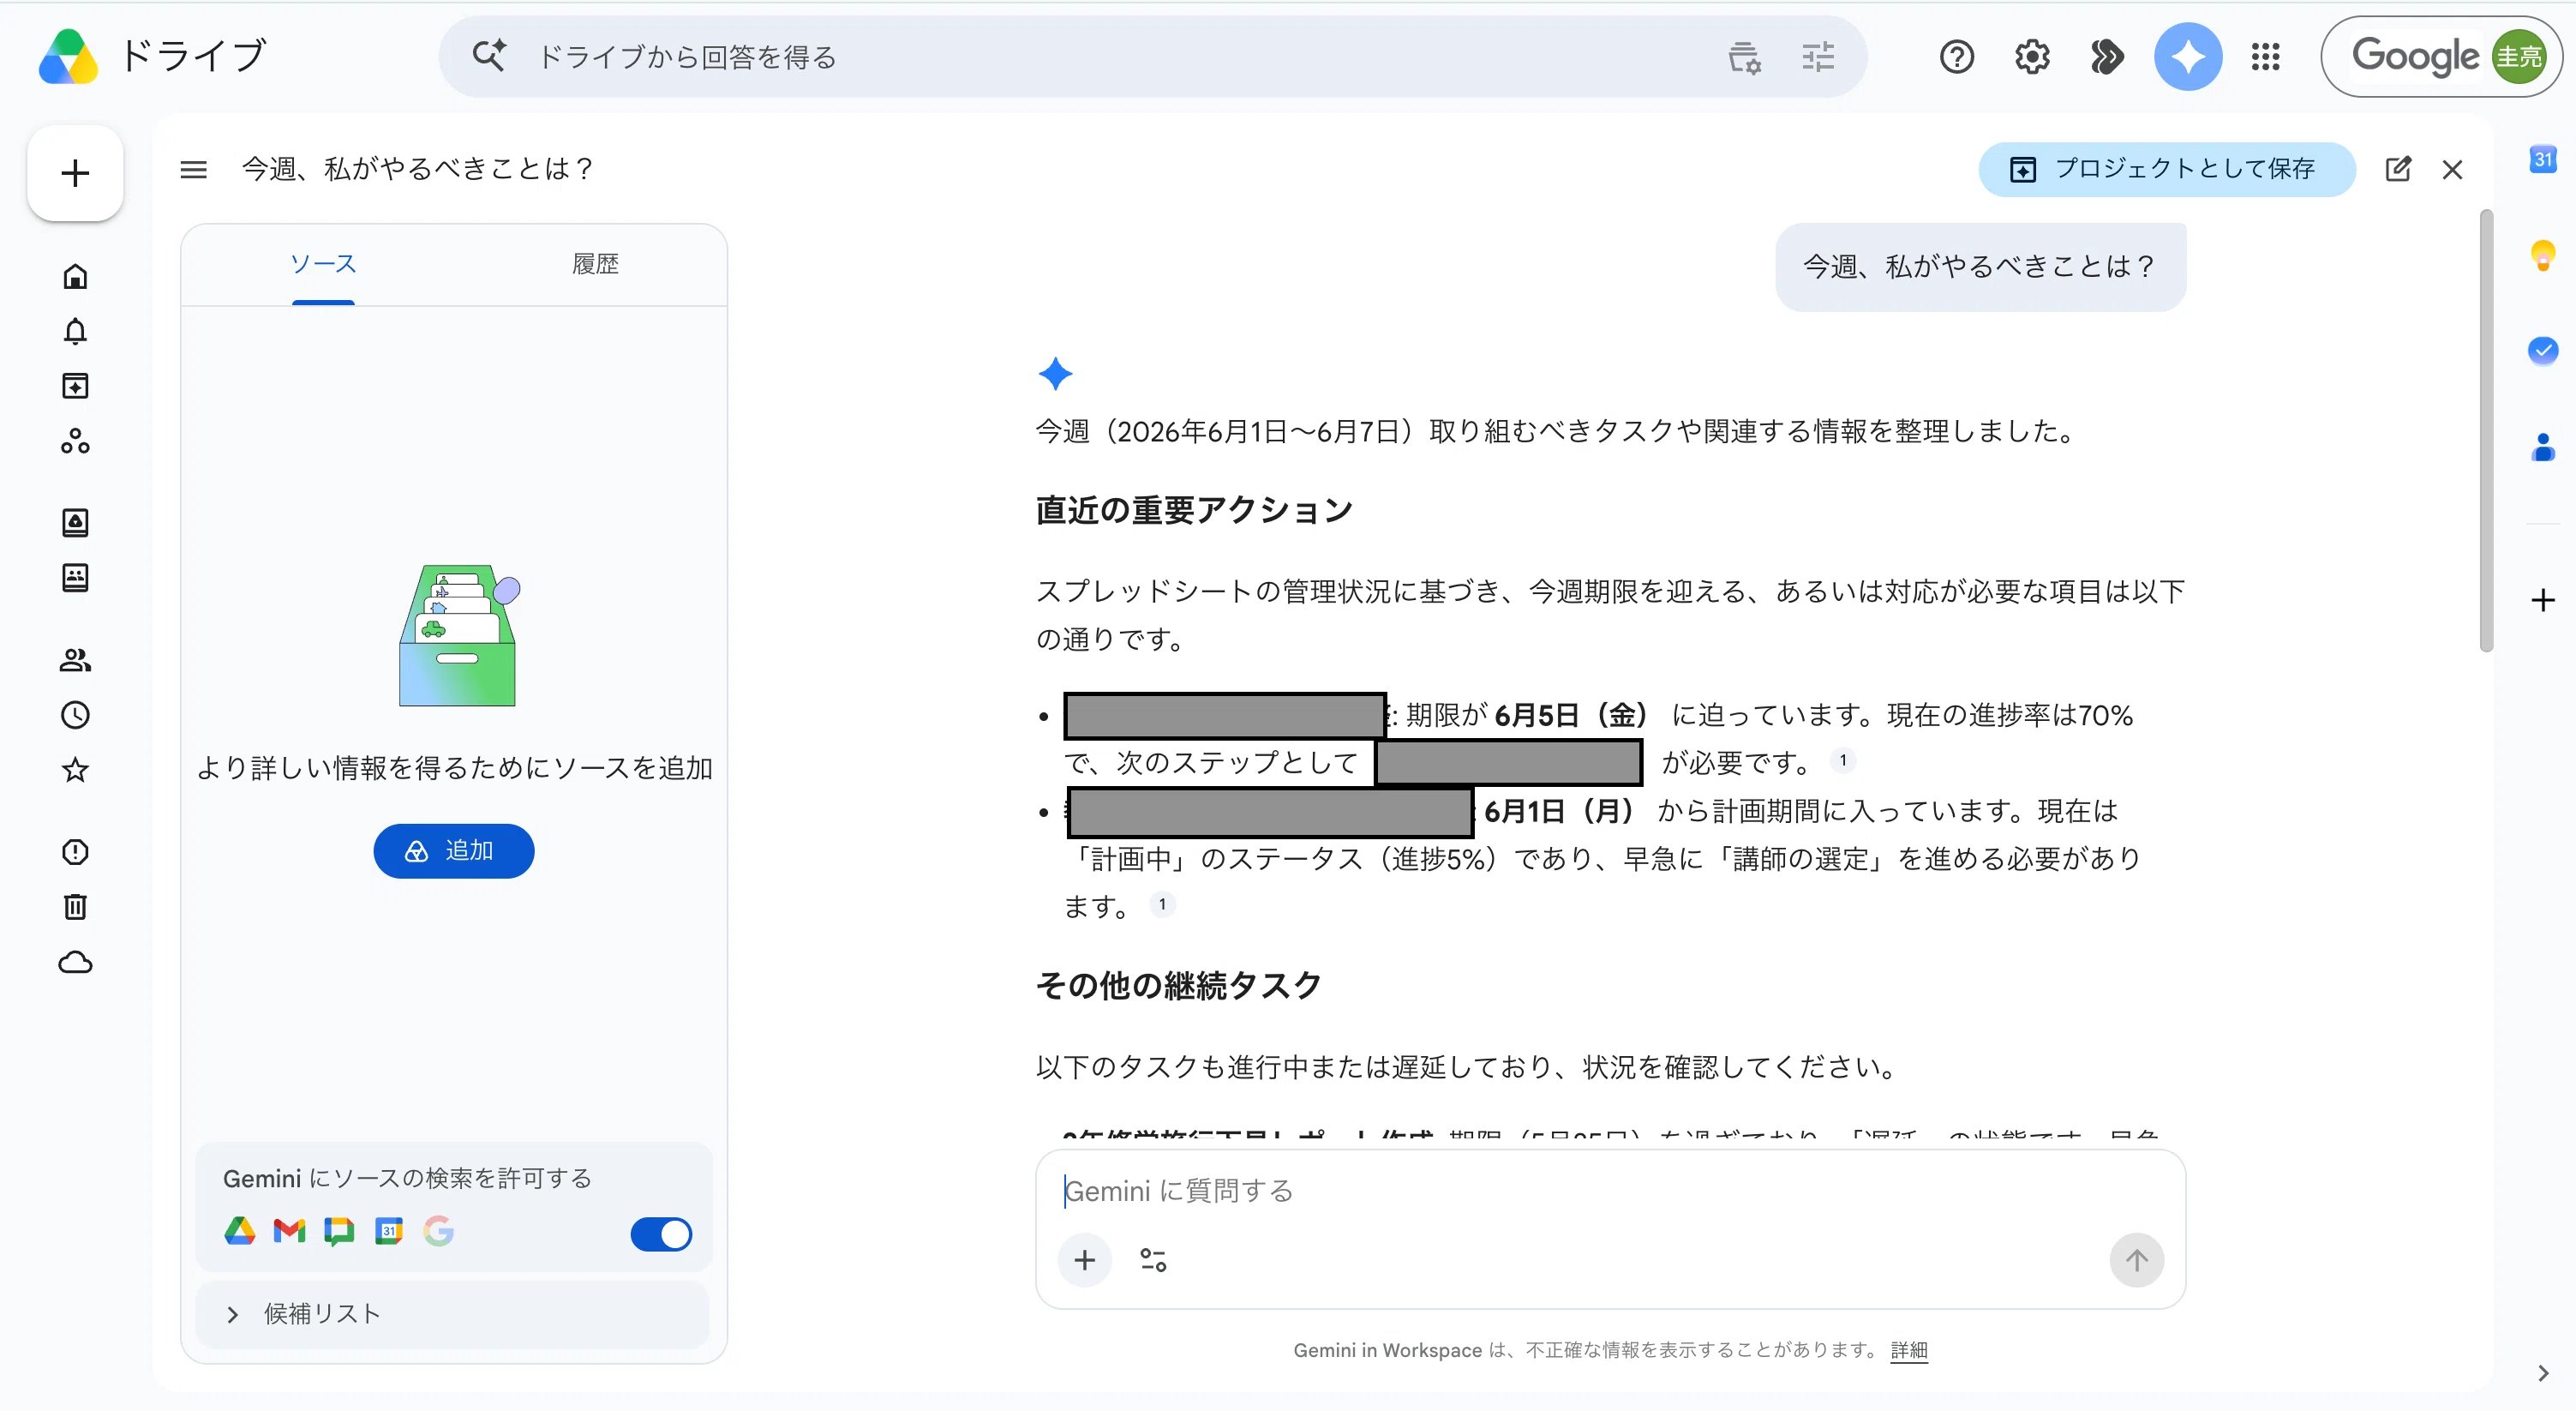Viewport: 2576px width, 1411px height.
Task: Click the double-arrow icon beside settings
Action: tap(2107, 57)
